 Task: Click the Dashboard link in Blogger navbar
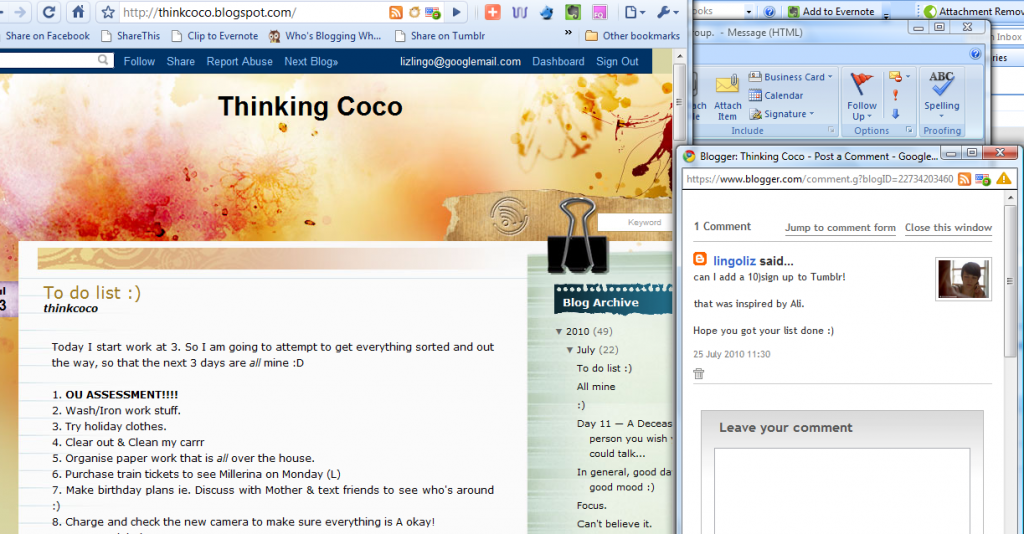(558, 61)
